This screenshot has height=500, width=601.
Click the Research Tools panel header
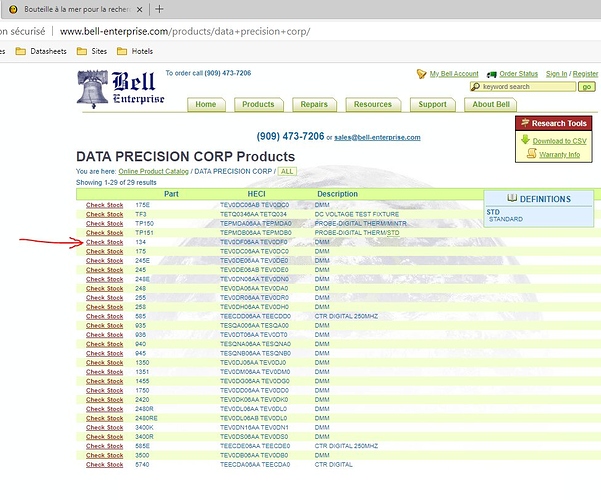coord(554,123)
